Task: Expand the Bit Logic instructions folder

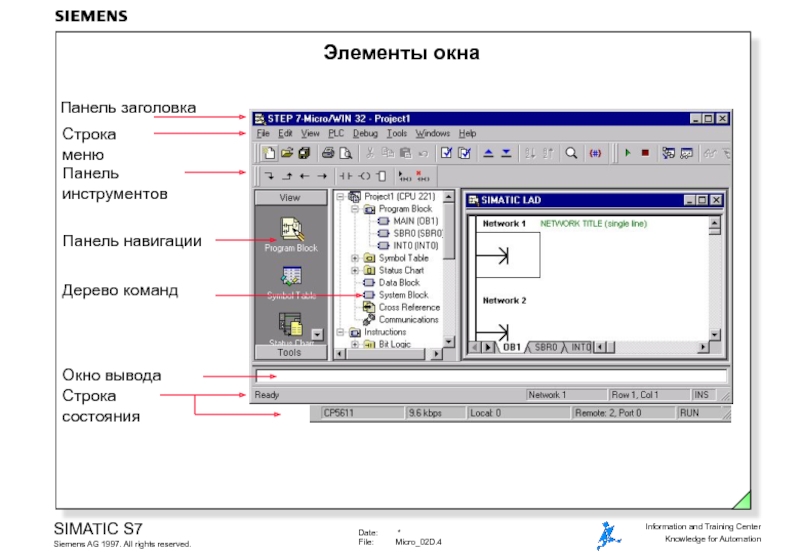Action: (355, 344)
